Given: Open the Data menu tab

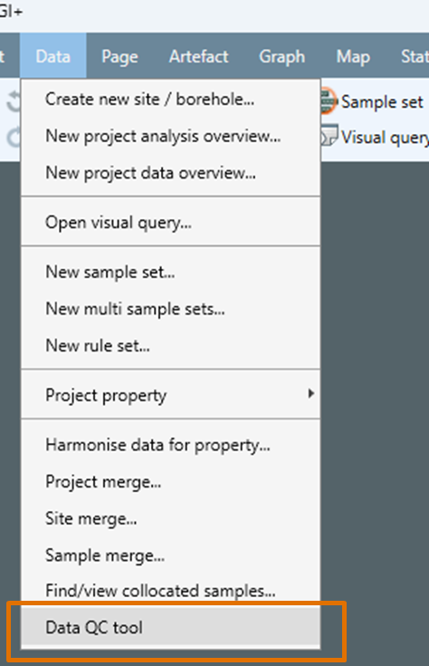Looking at the screenshot, I should [x=53, y=56].
